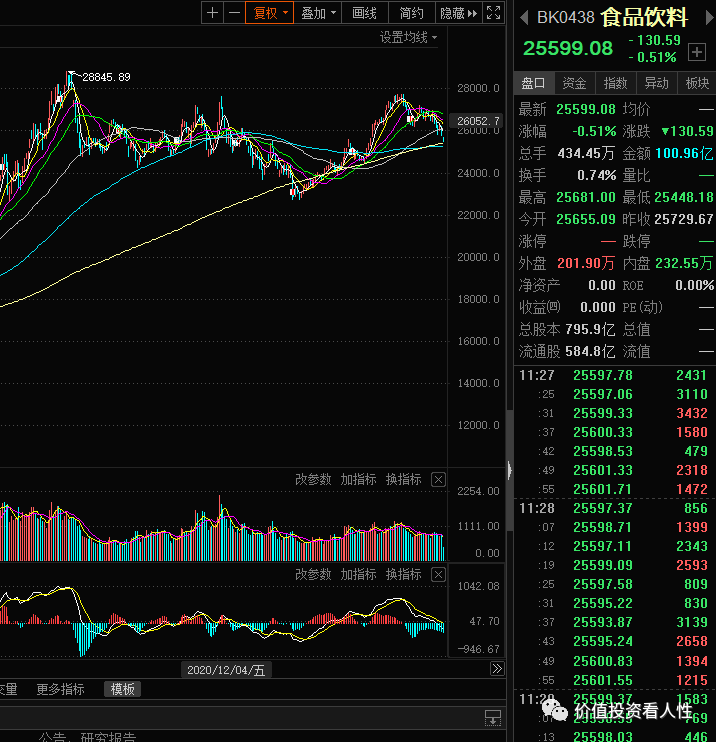Click the 今开 value 25655.09

pos(586,219)
